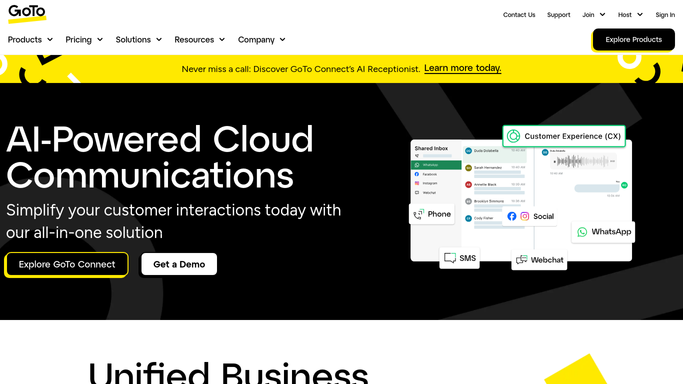
Task: Open the Support link
Action: (x=558, y=14)
